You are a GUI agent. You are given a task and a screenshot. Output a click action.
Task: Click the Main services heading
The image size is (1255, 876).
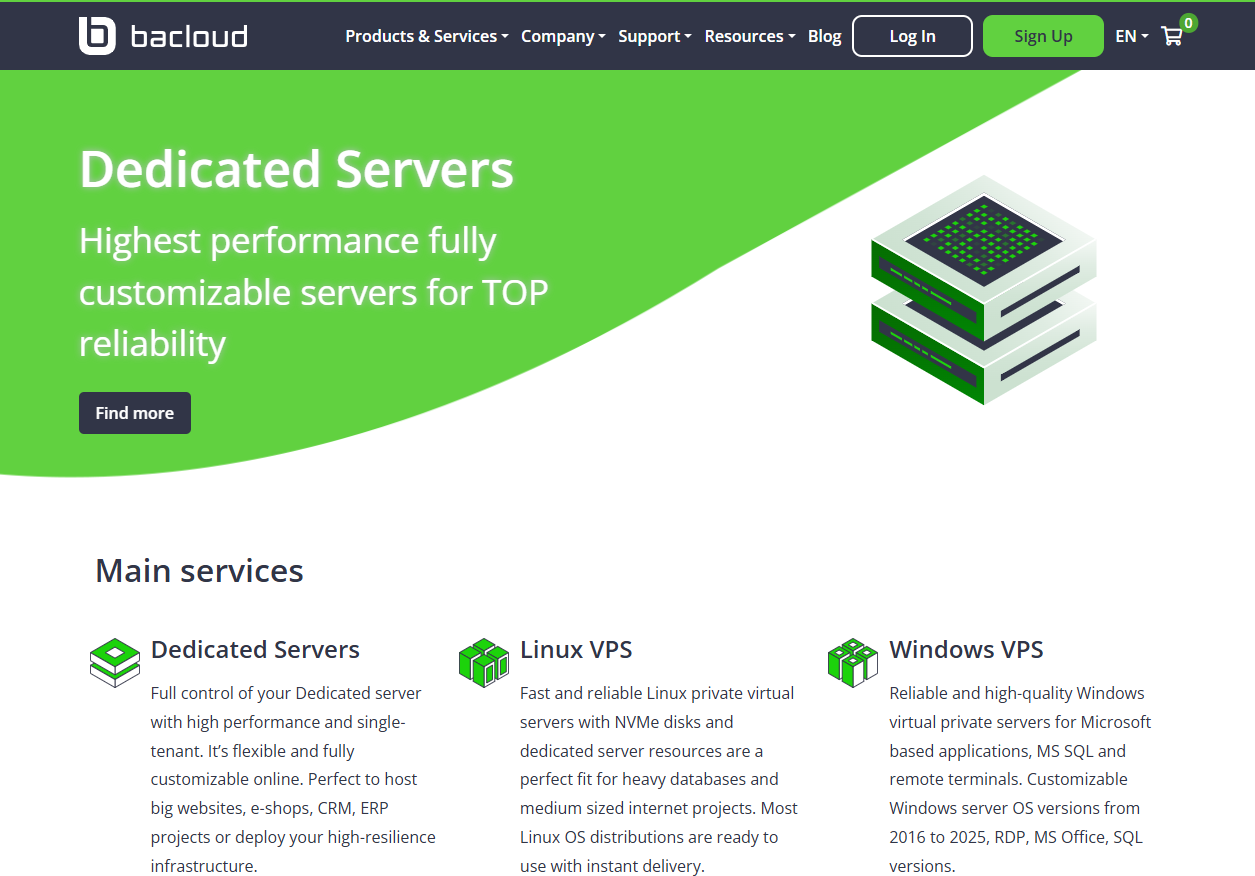199,571
